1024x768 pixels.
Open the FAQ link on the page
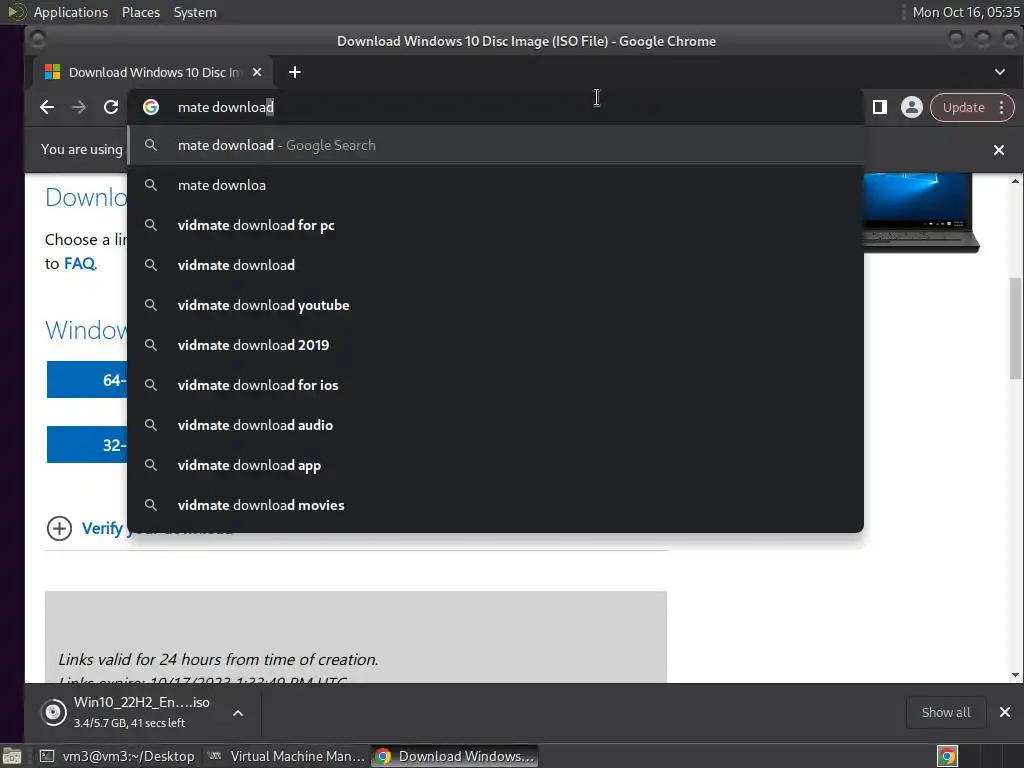click(x=79, y=264)
